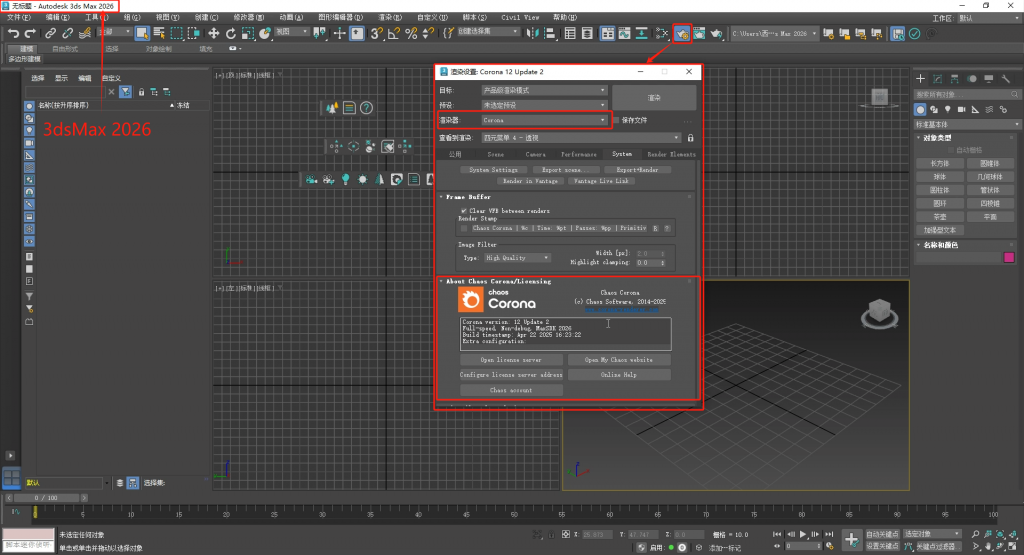Toggle filter icon in scene explorer toolbar
Image resolution: width=1024 pixels, height=555 pixels.
(125, 92)
